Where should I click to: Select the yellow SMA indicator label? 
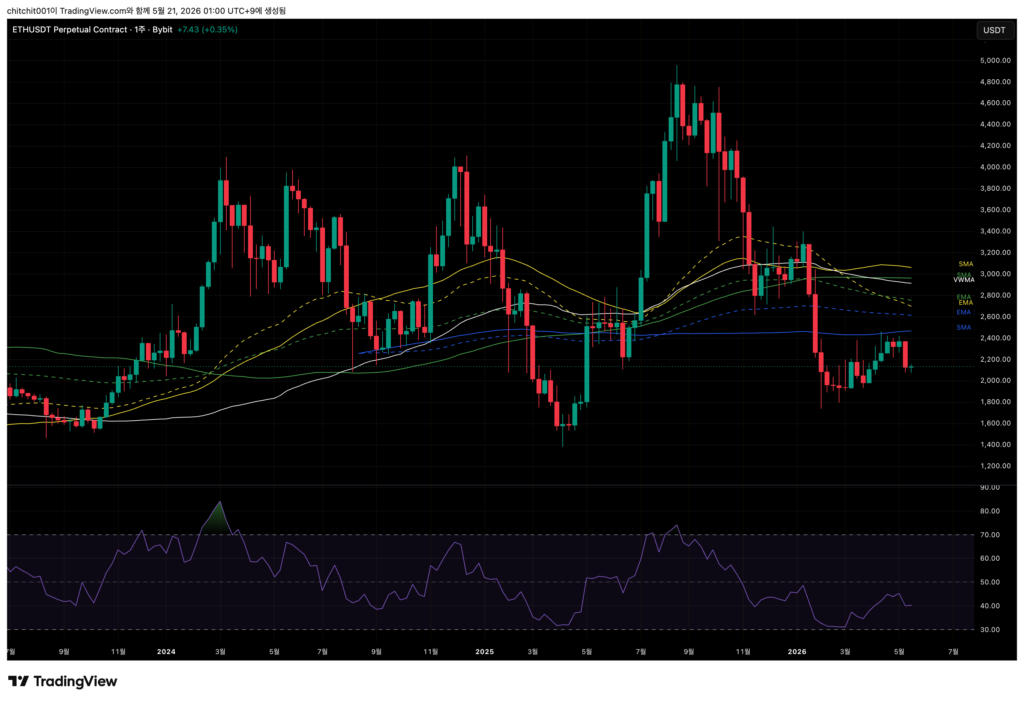click(965, 264)
